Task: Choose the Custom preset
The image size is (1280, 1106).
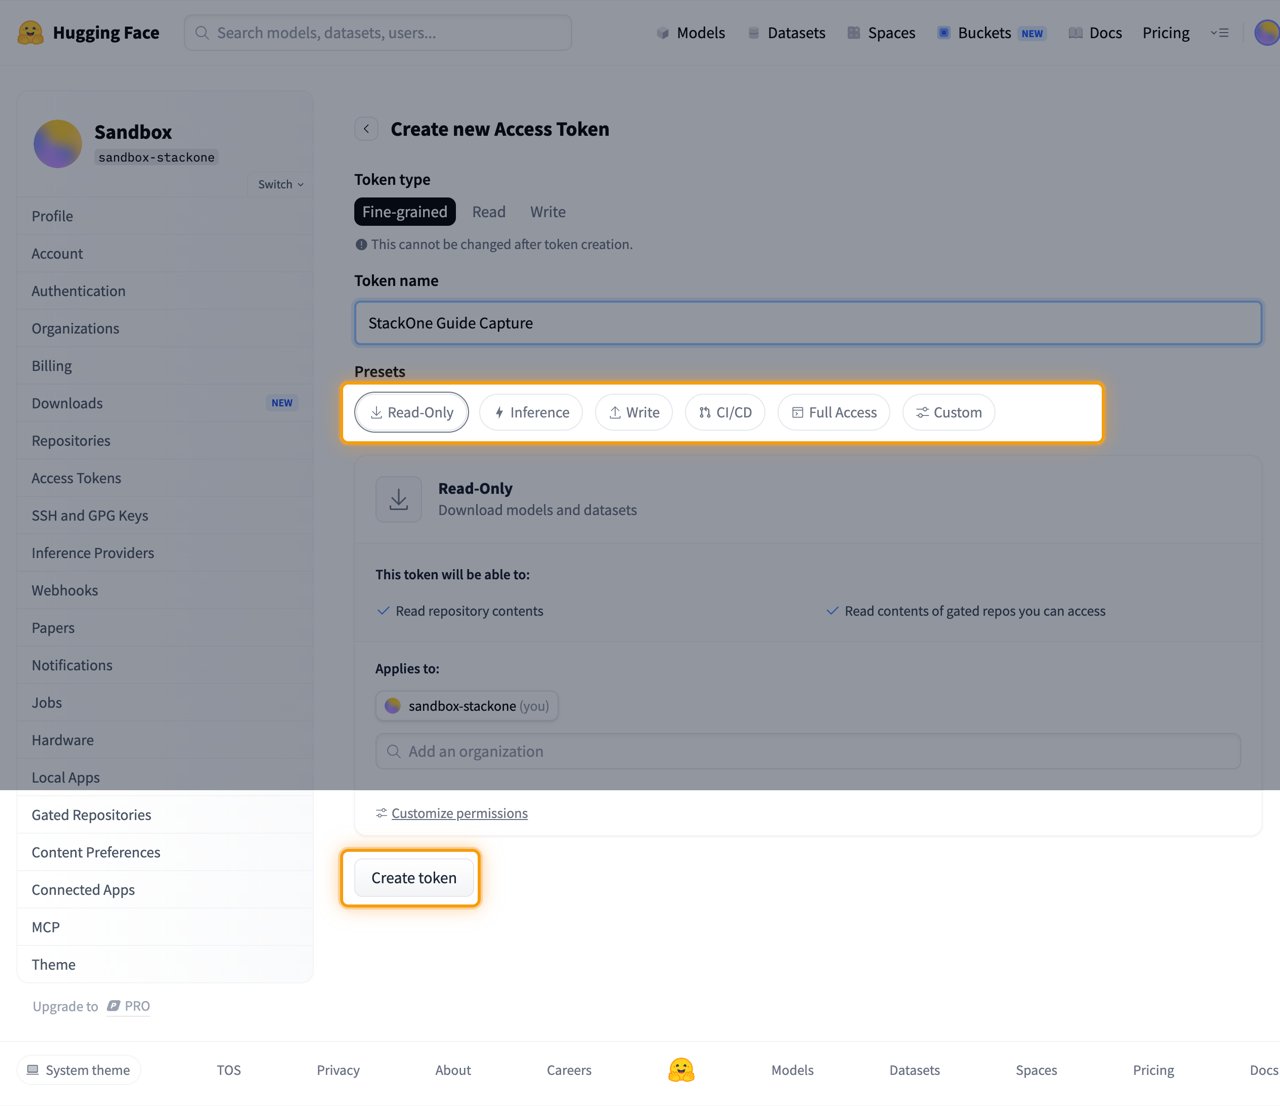Action: [x=949, y=412]
